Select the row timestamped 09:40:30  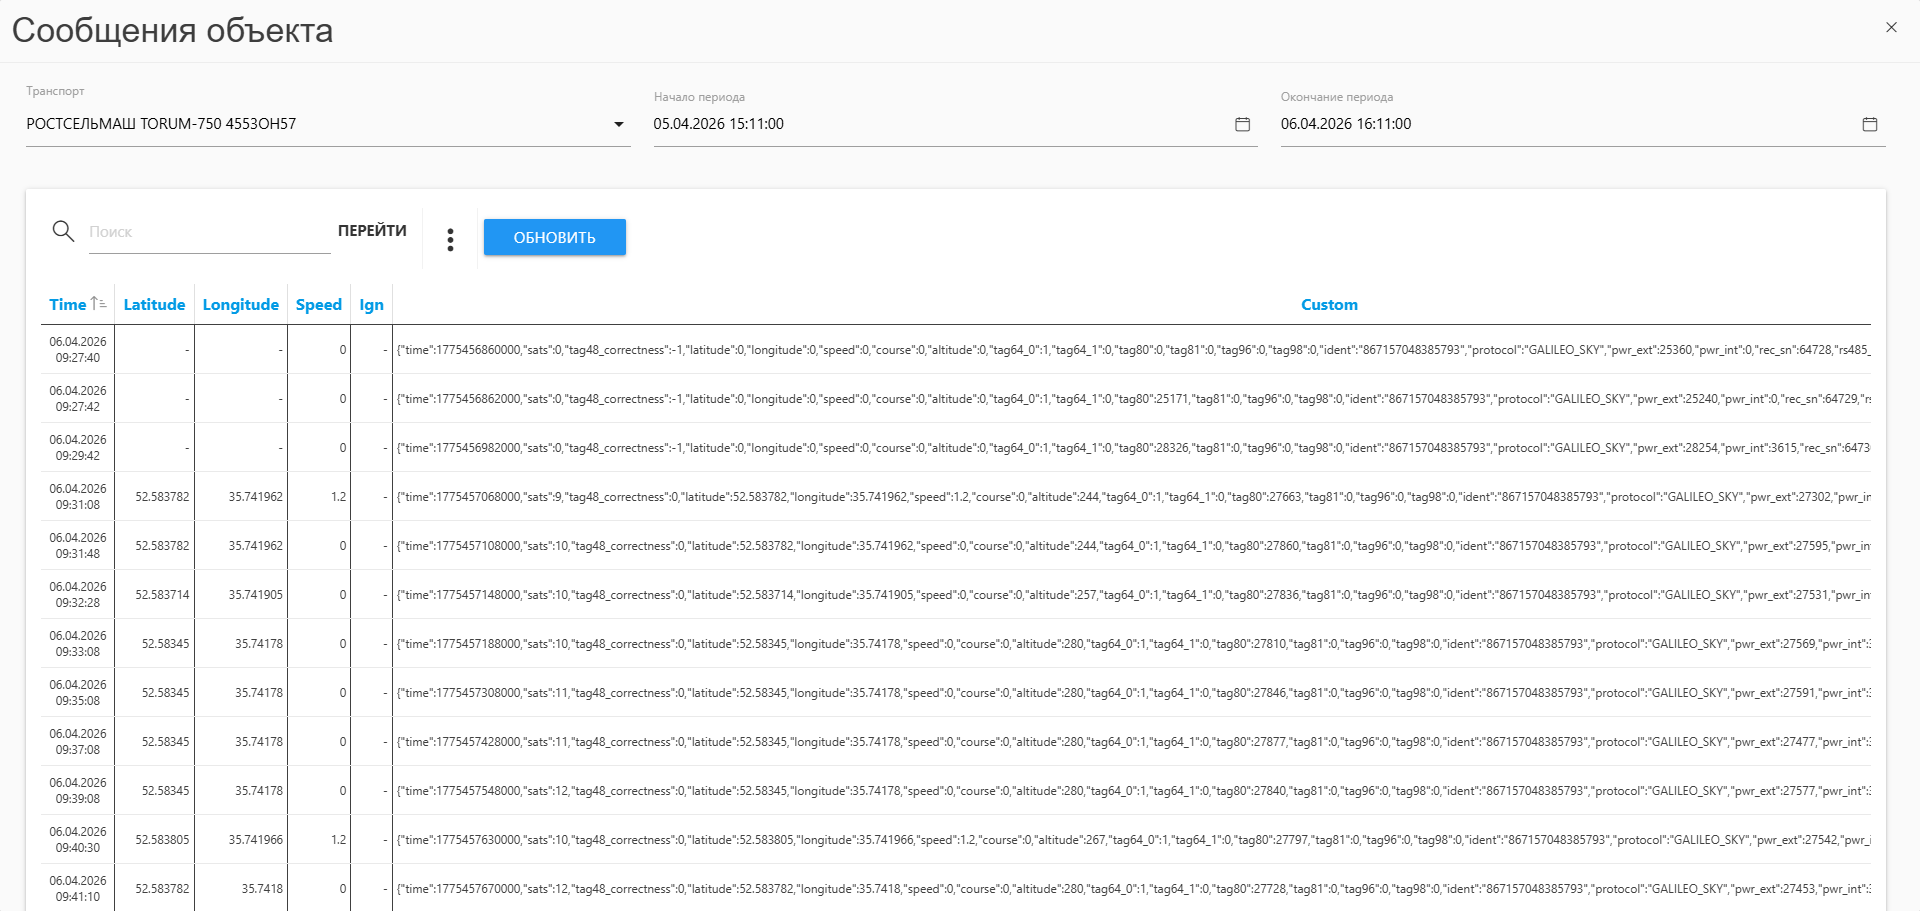78,840
